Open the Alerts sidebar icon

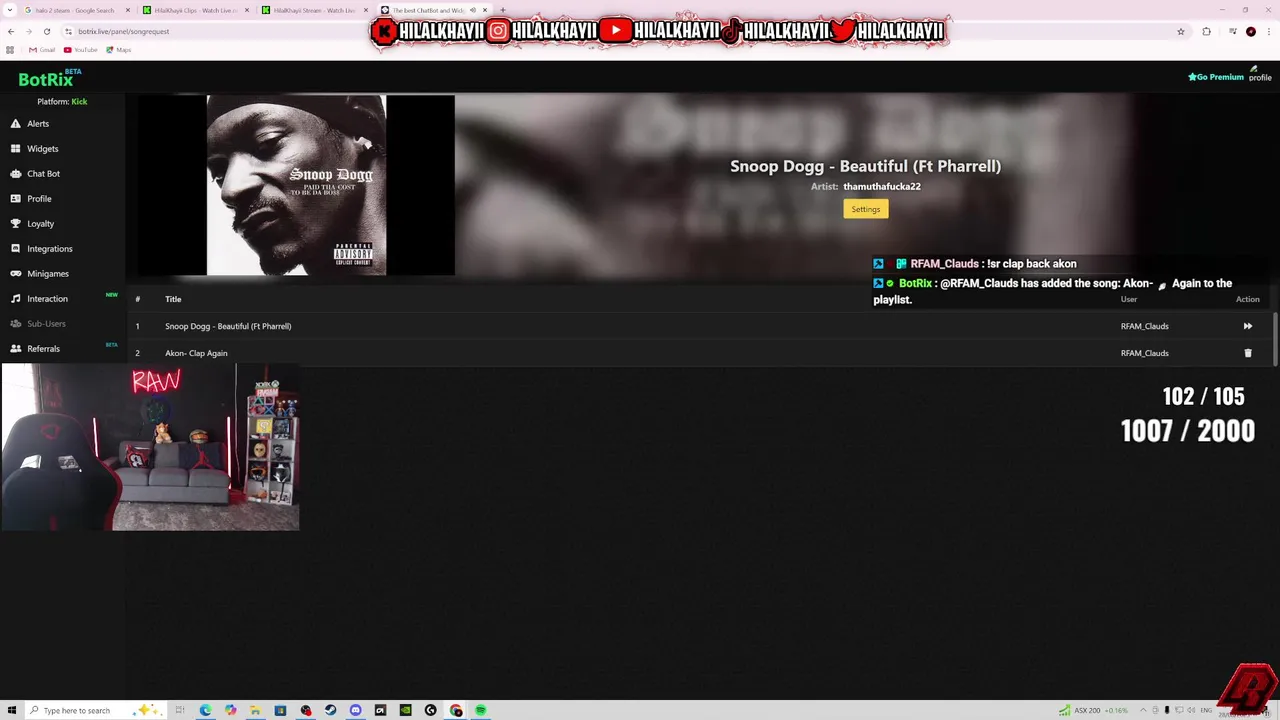click(x=16, y=124)
